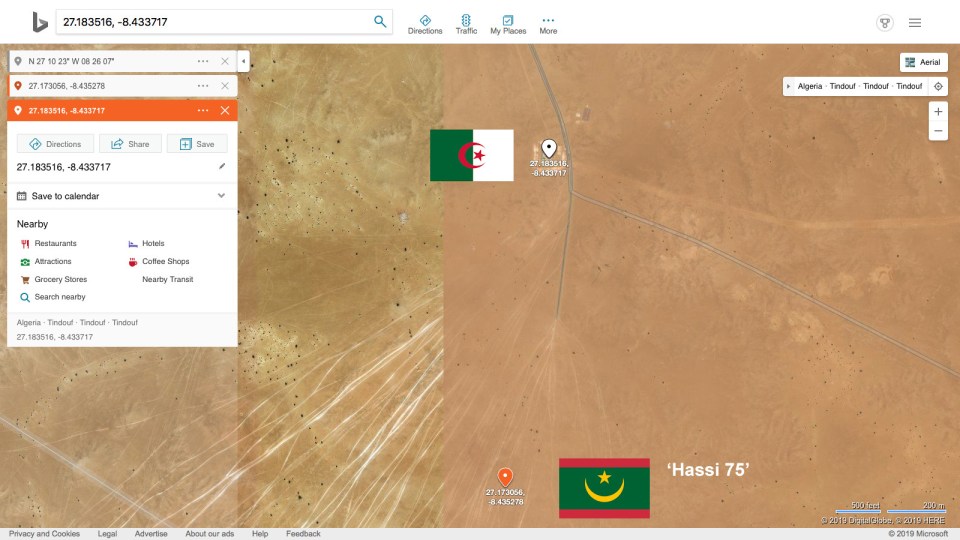Edit the location name pencil icon
The height and width of the screenshot is (540, 960).
coord(222,167)
